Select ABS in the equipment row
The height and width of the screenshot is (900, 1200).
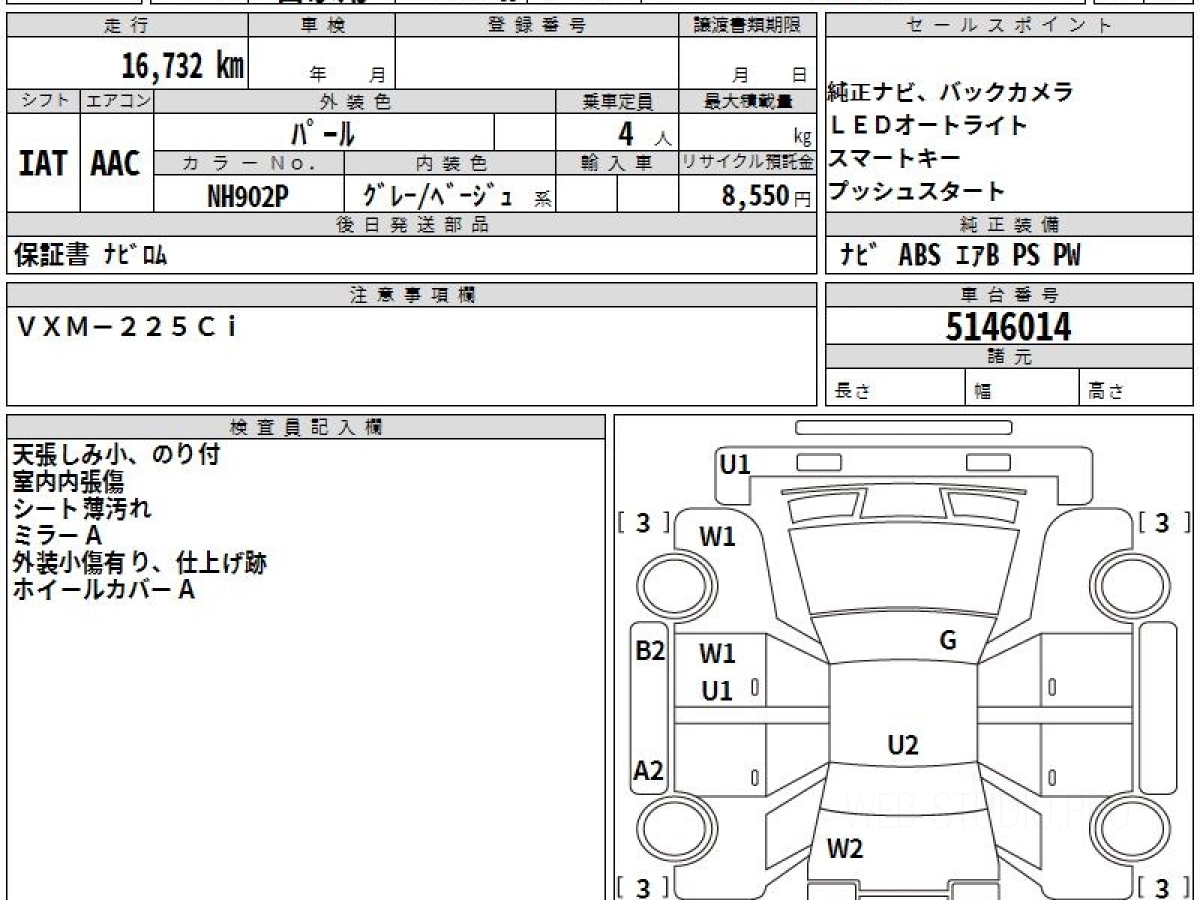coord(919,256)
